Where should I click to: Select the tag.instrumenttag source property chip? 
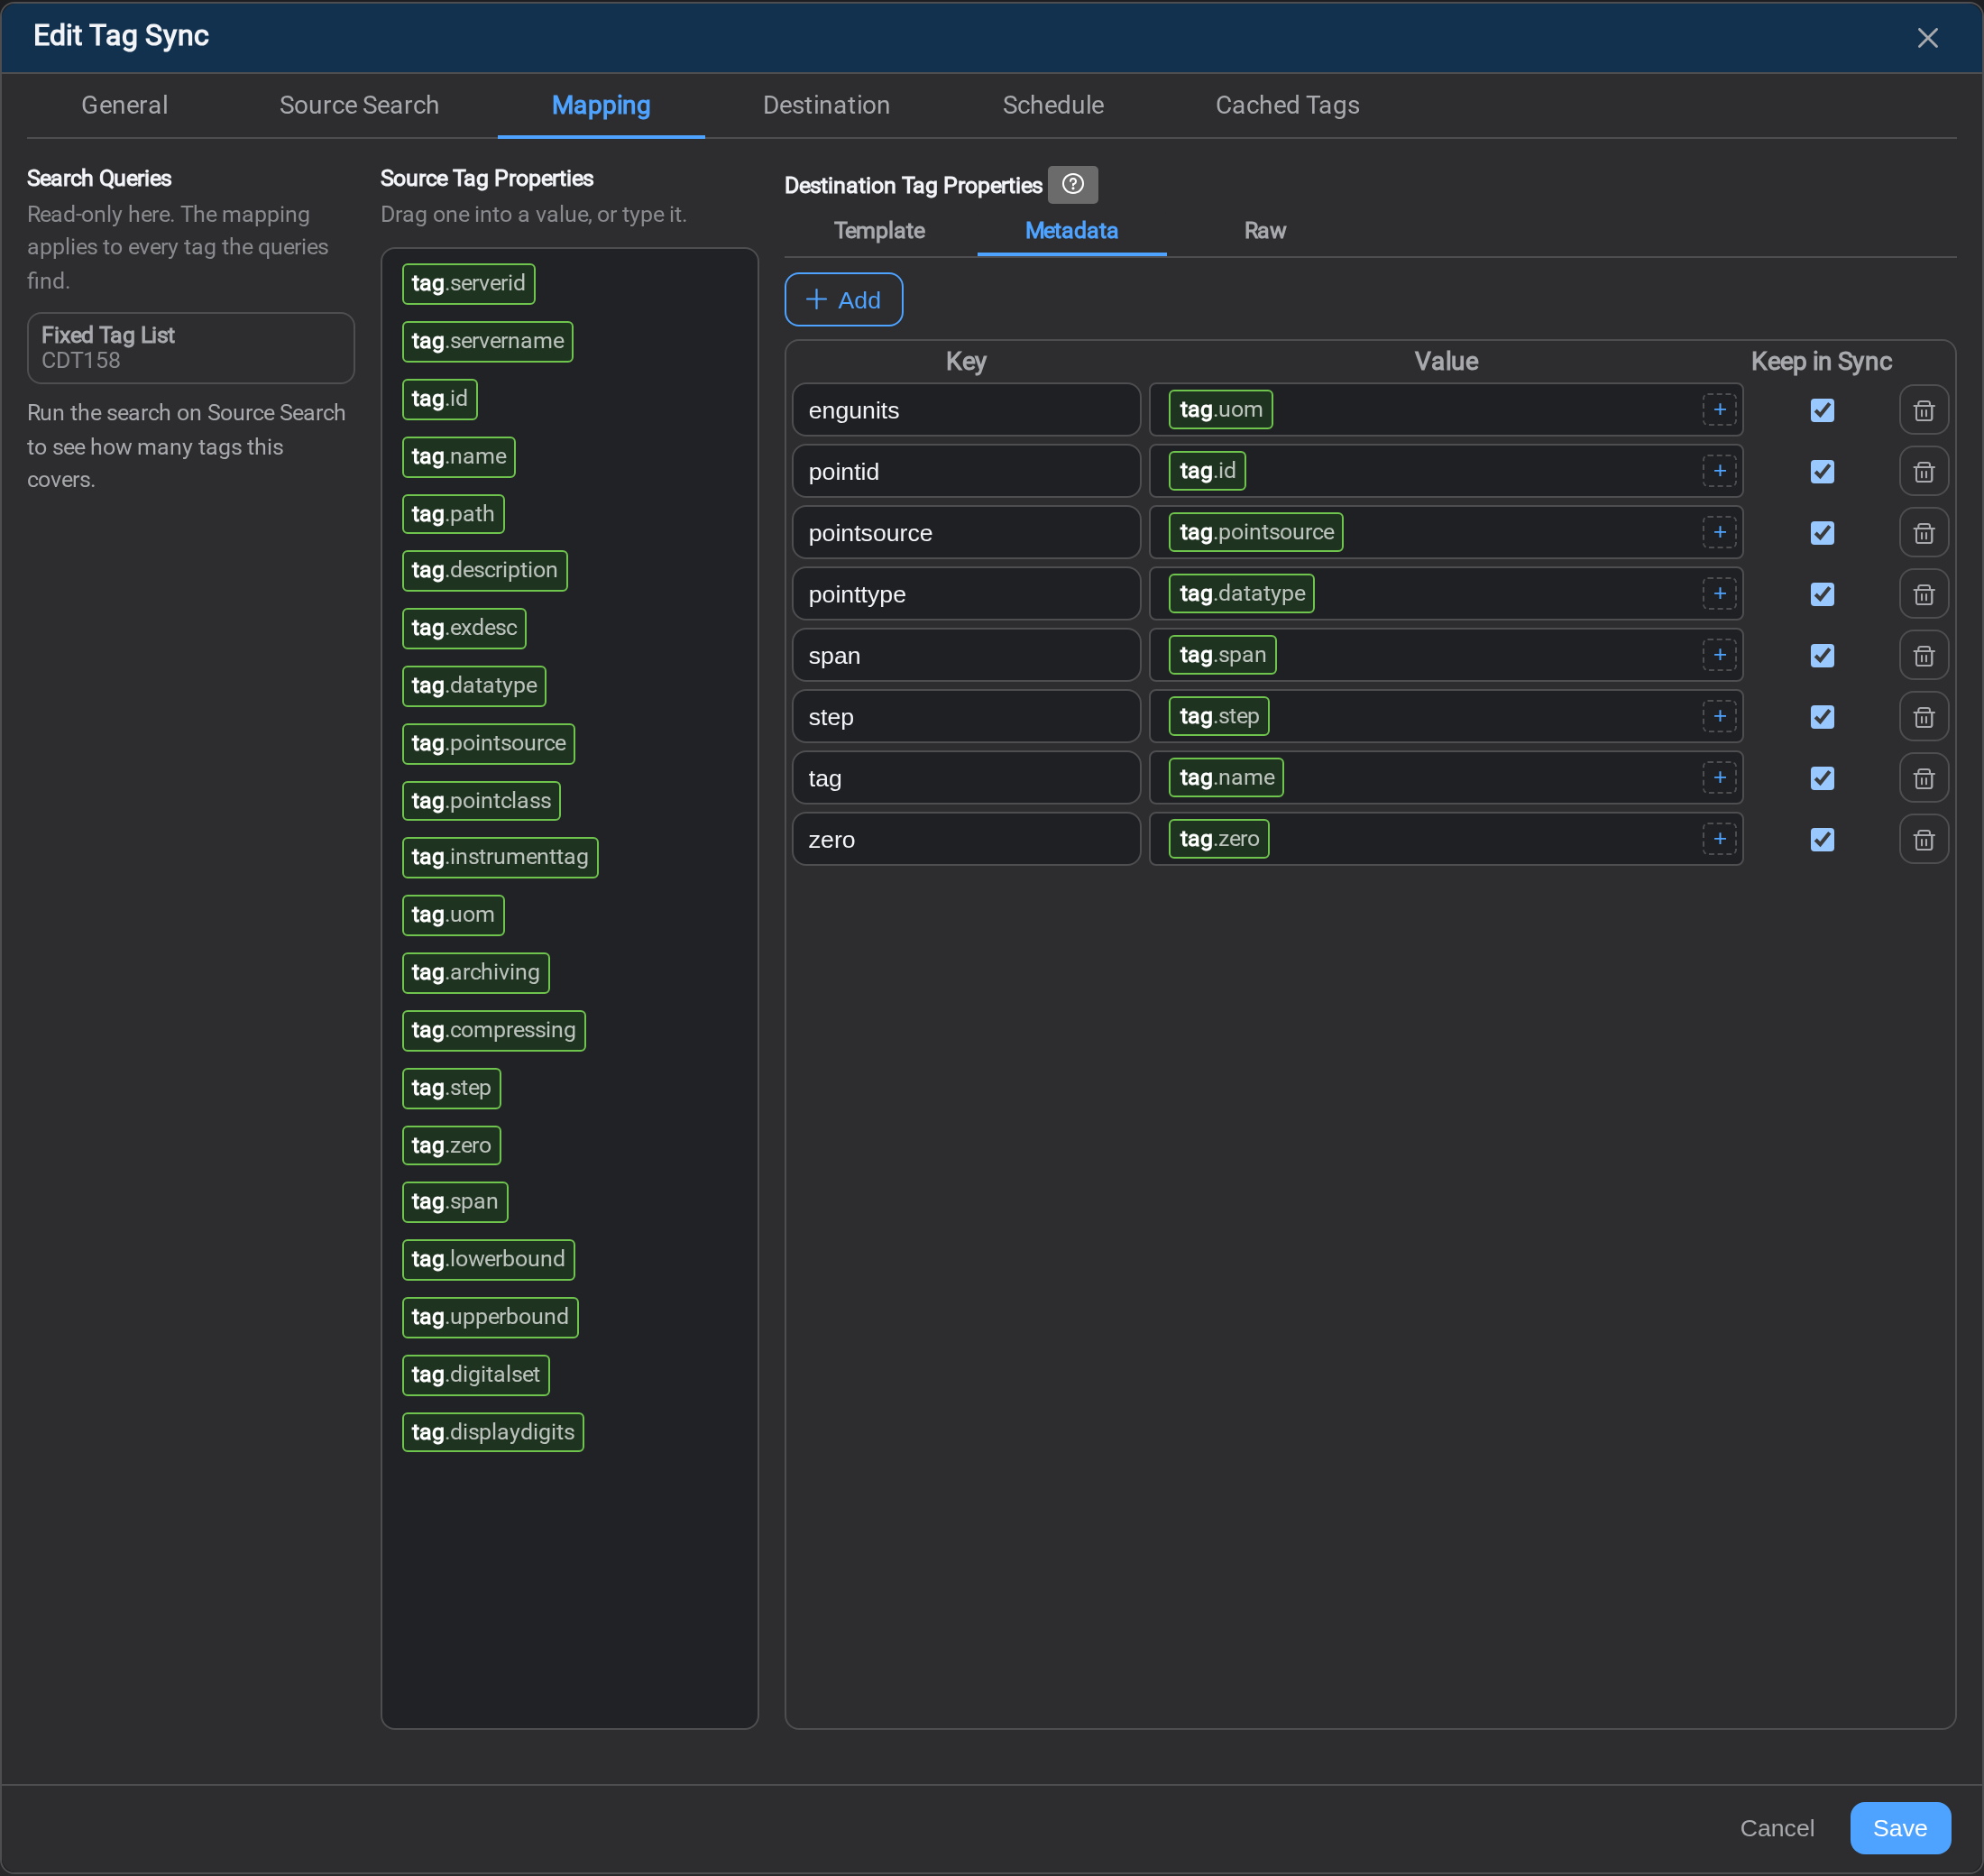tap(500, 857)
